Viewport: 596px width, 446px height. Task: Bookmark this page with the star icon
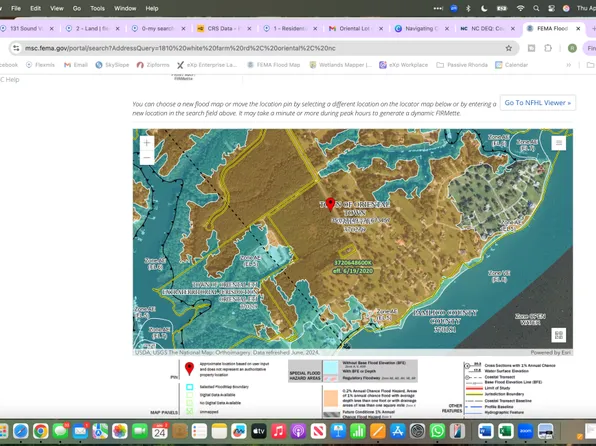[509, 48]
